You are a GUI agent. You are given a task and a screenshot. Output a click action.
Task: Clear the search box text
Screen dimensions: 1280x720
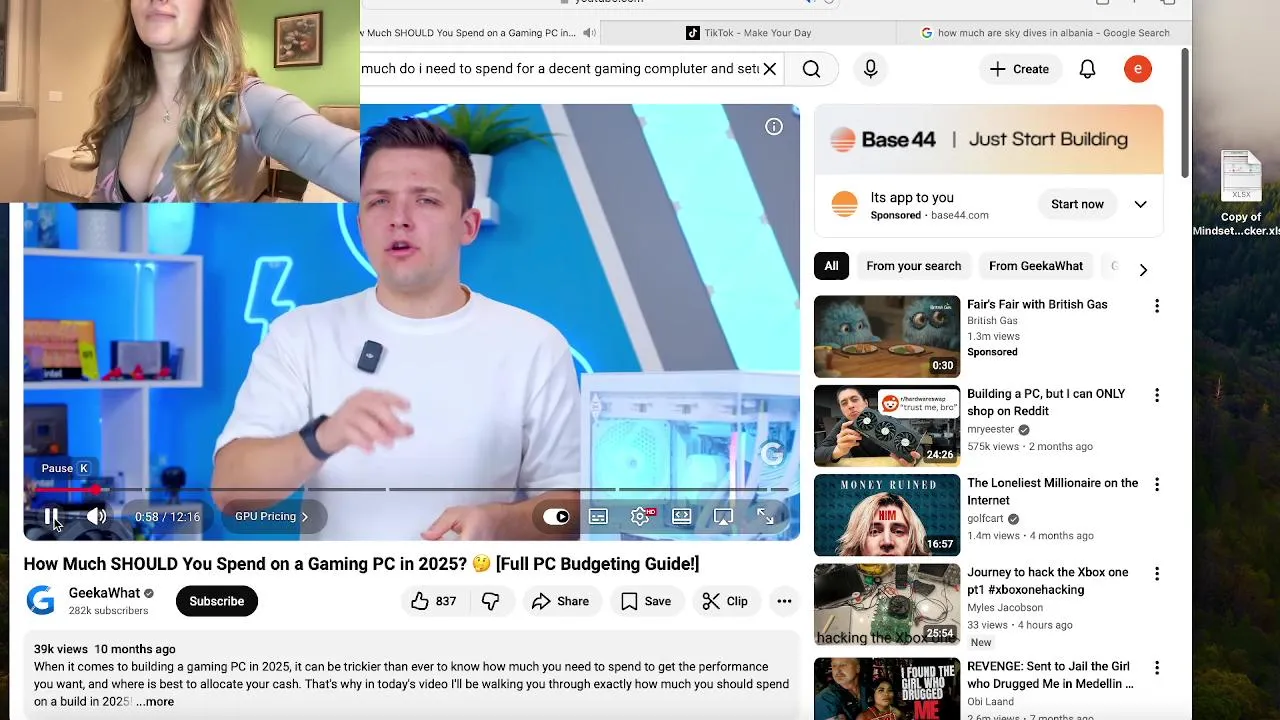tap(769, 69)
